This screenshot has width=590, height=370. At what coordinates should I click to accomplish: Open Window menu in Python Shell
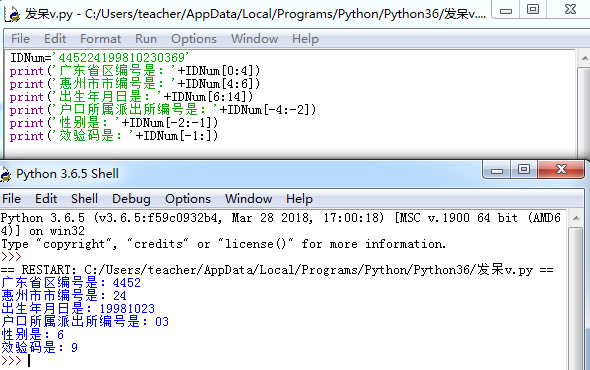point(248,199)
